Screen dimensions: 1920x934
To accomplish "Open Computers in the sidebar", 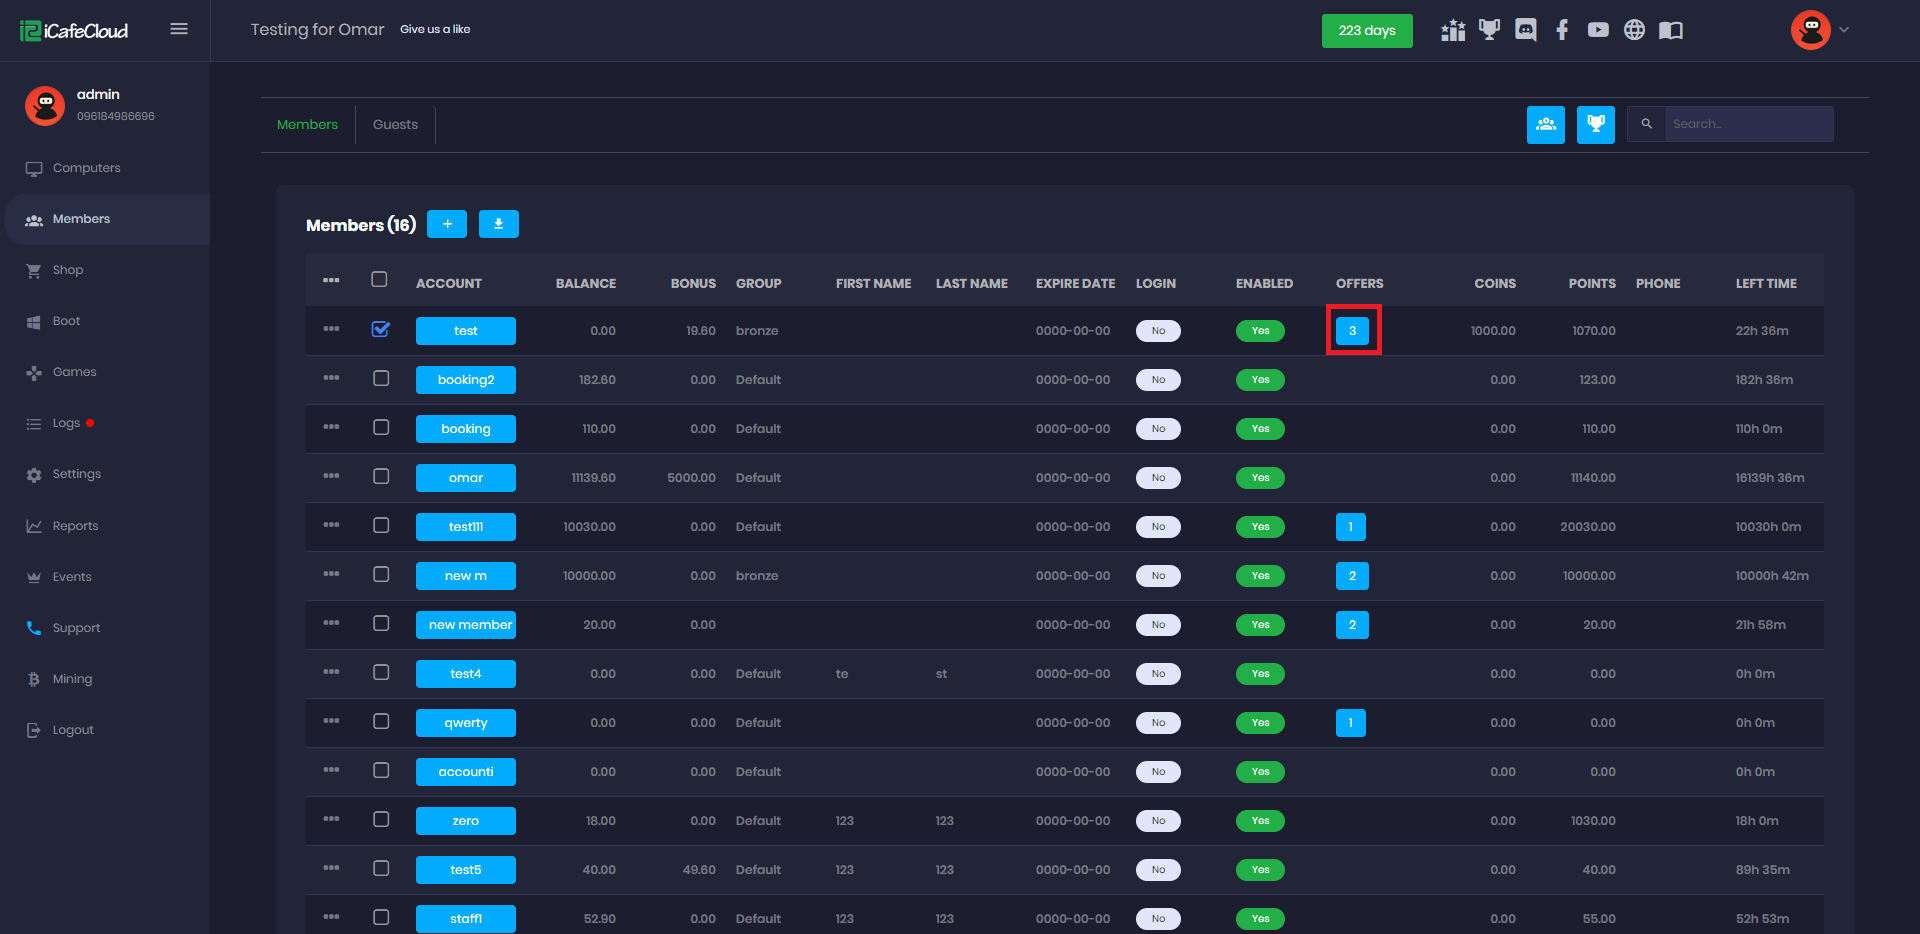I will coord(86,168).
